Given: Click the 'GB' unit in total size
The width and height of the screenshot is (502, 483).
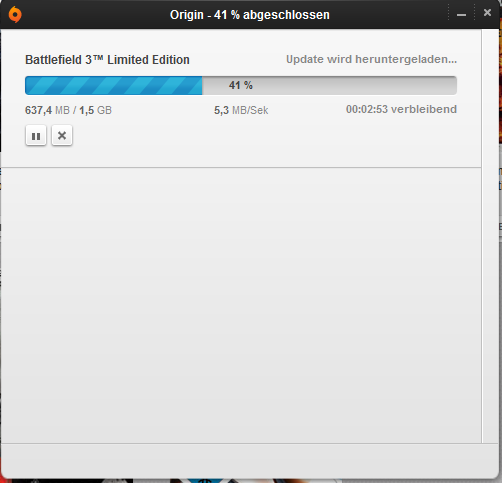Looking at the screenshot, I should (x=104, y=110).
